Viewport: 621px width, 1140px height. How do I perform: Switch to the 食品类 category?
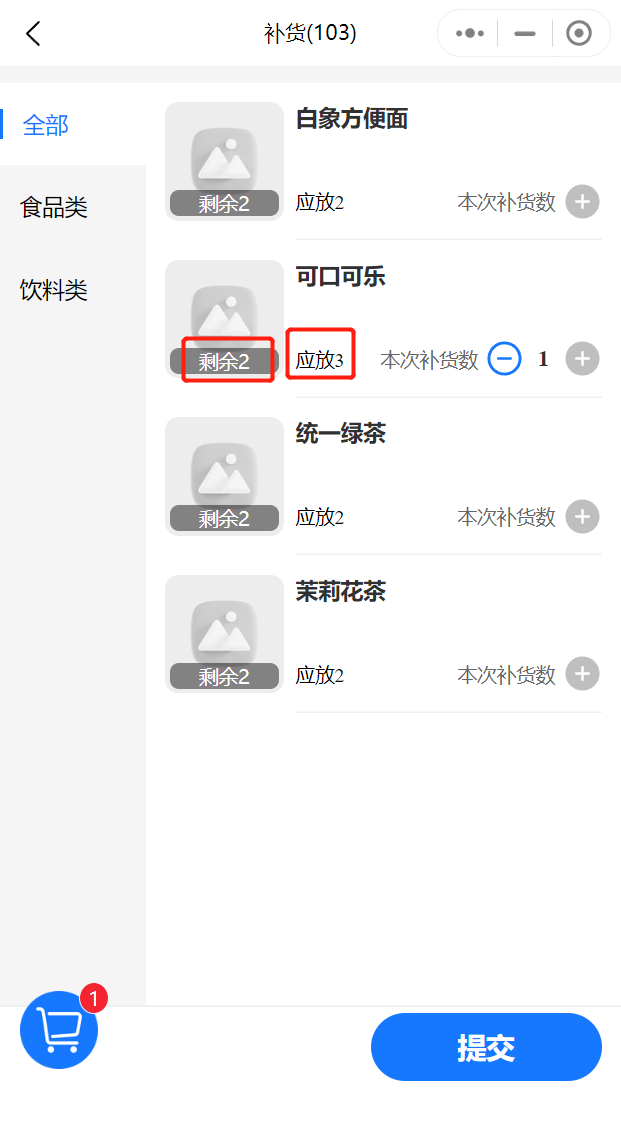coord(54,207)
